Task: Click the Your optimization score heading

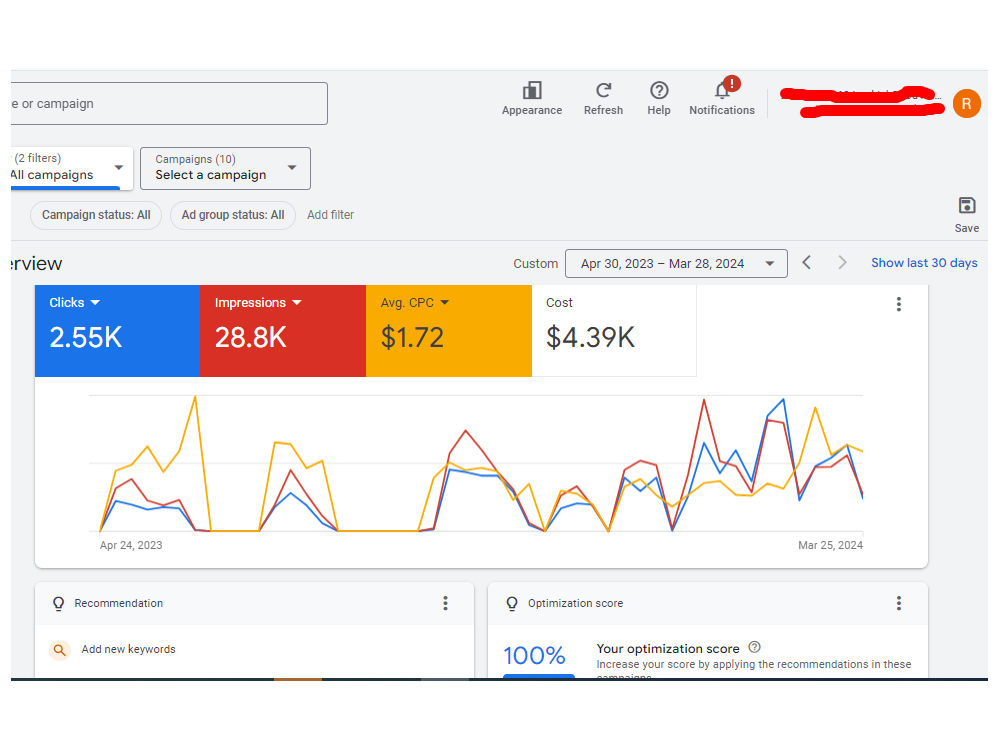Action: pos(668,649)
